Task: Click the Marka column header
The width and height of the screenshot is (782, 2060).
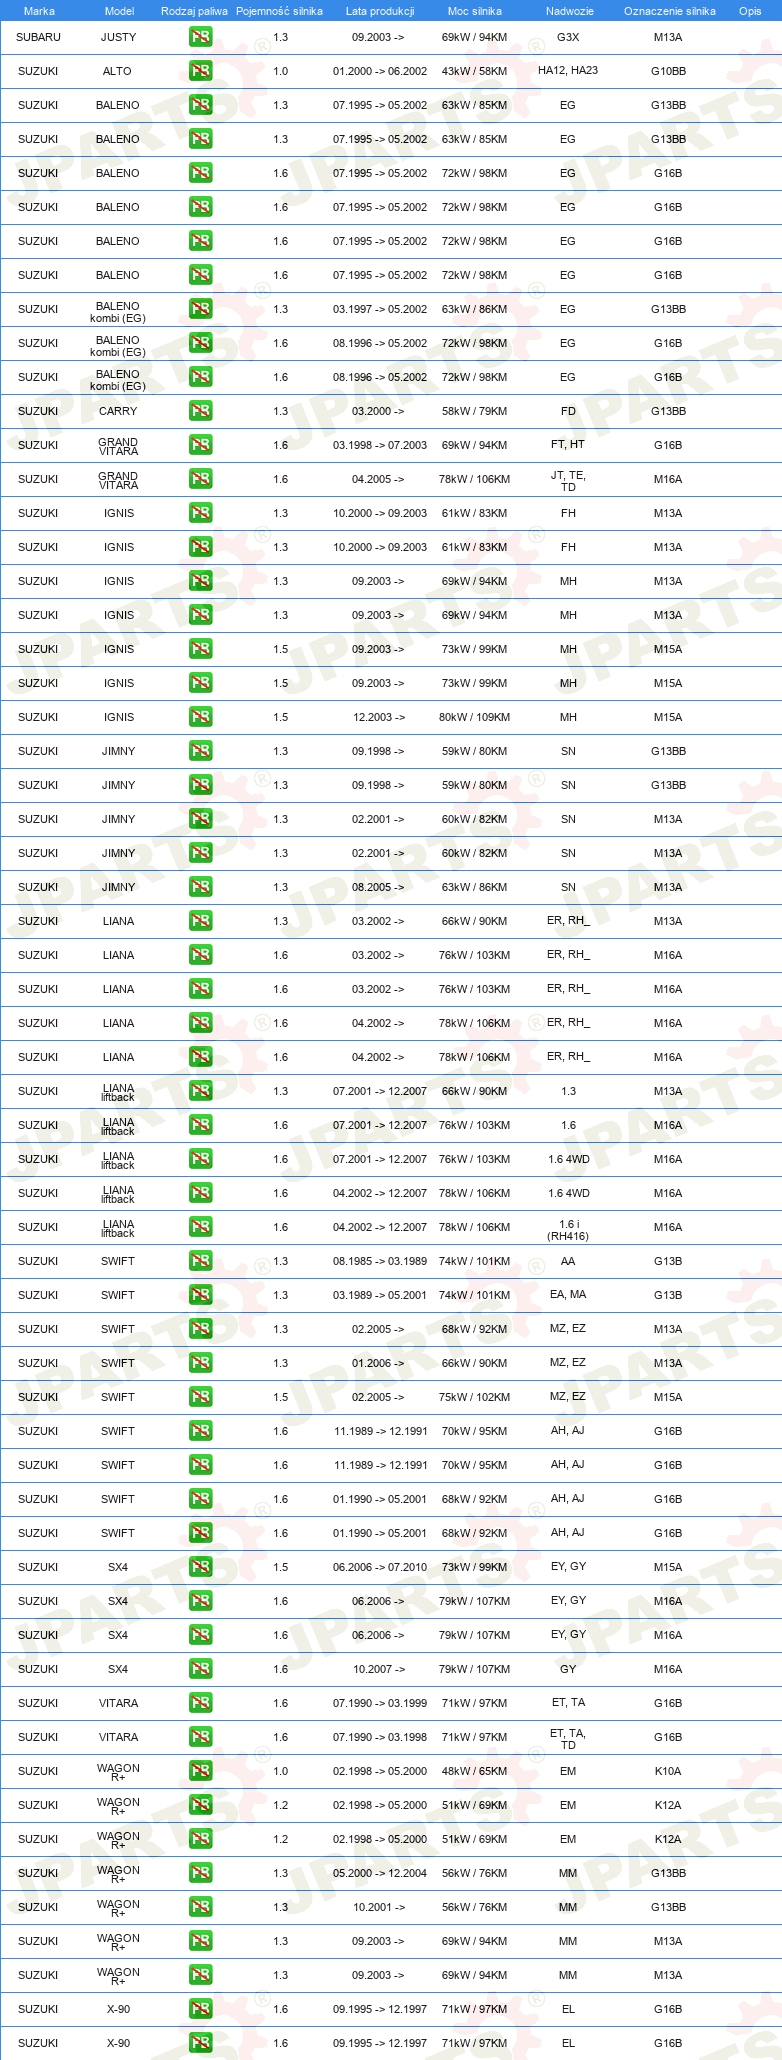Action: click(x=39, y=11)
